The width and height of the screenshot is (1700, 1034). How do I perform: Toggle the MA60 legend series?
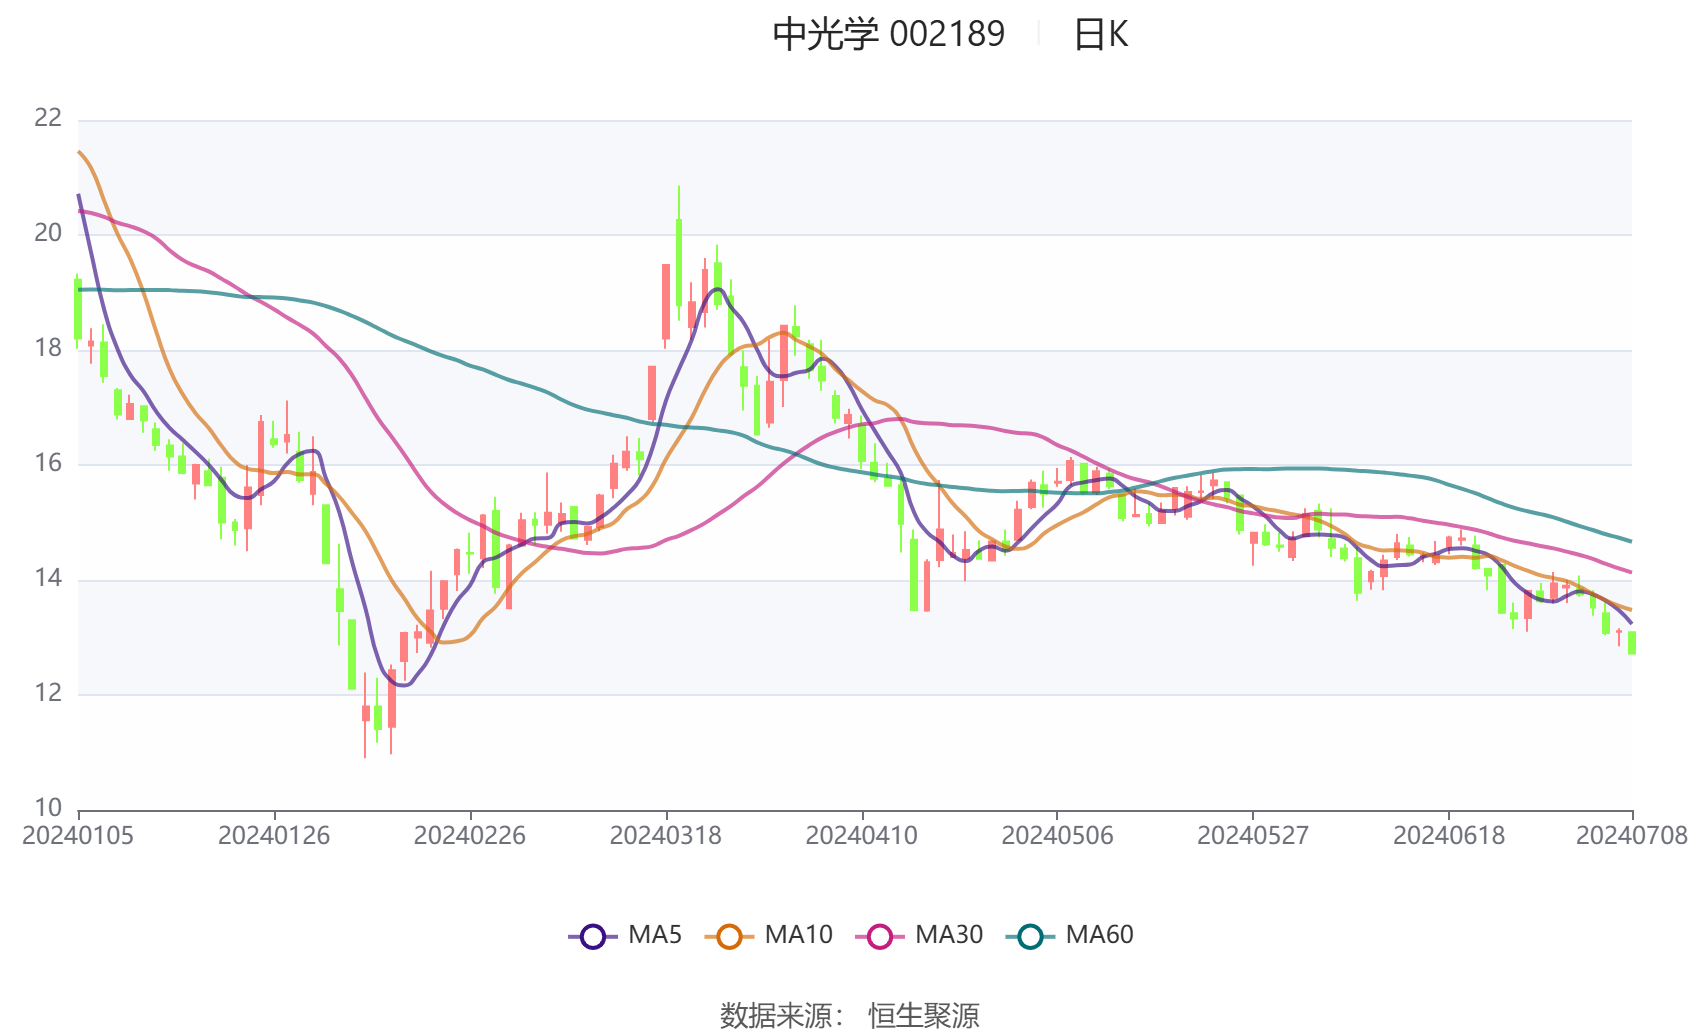pos(1069,936)
